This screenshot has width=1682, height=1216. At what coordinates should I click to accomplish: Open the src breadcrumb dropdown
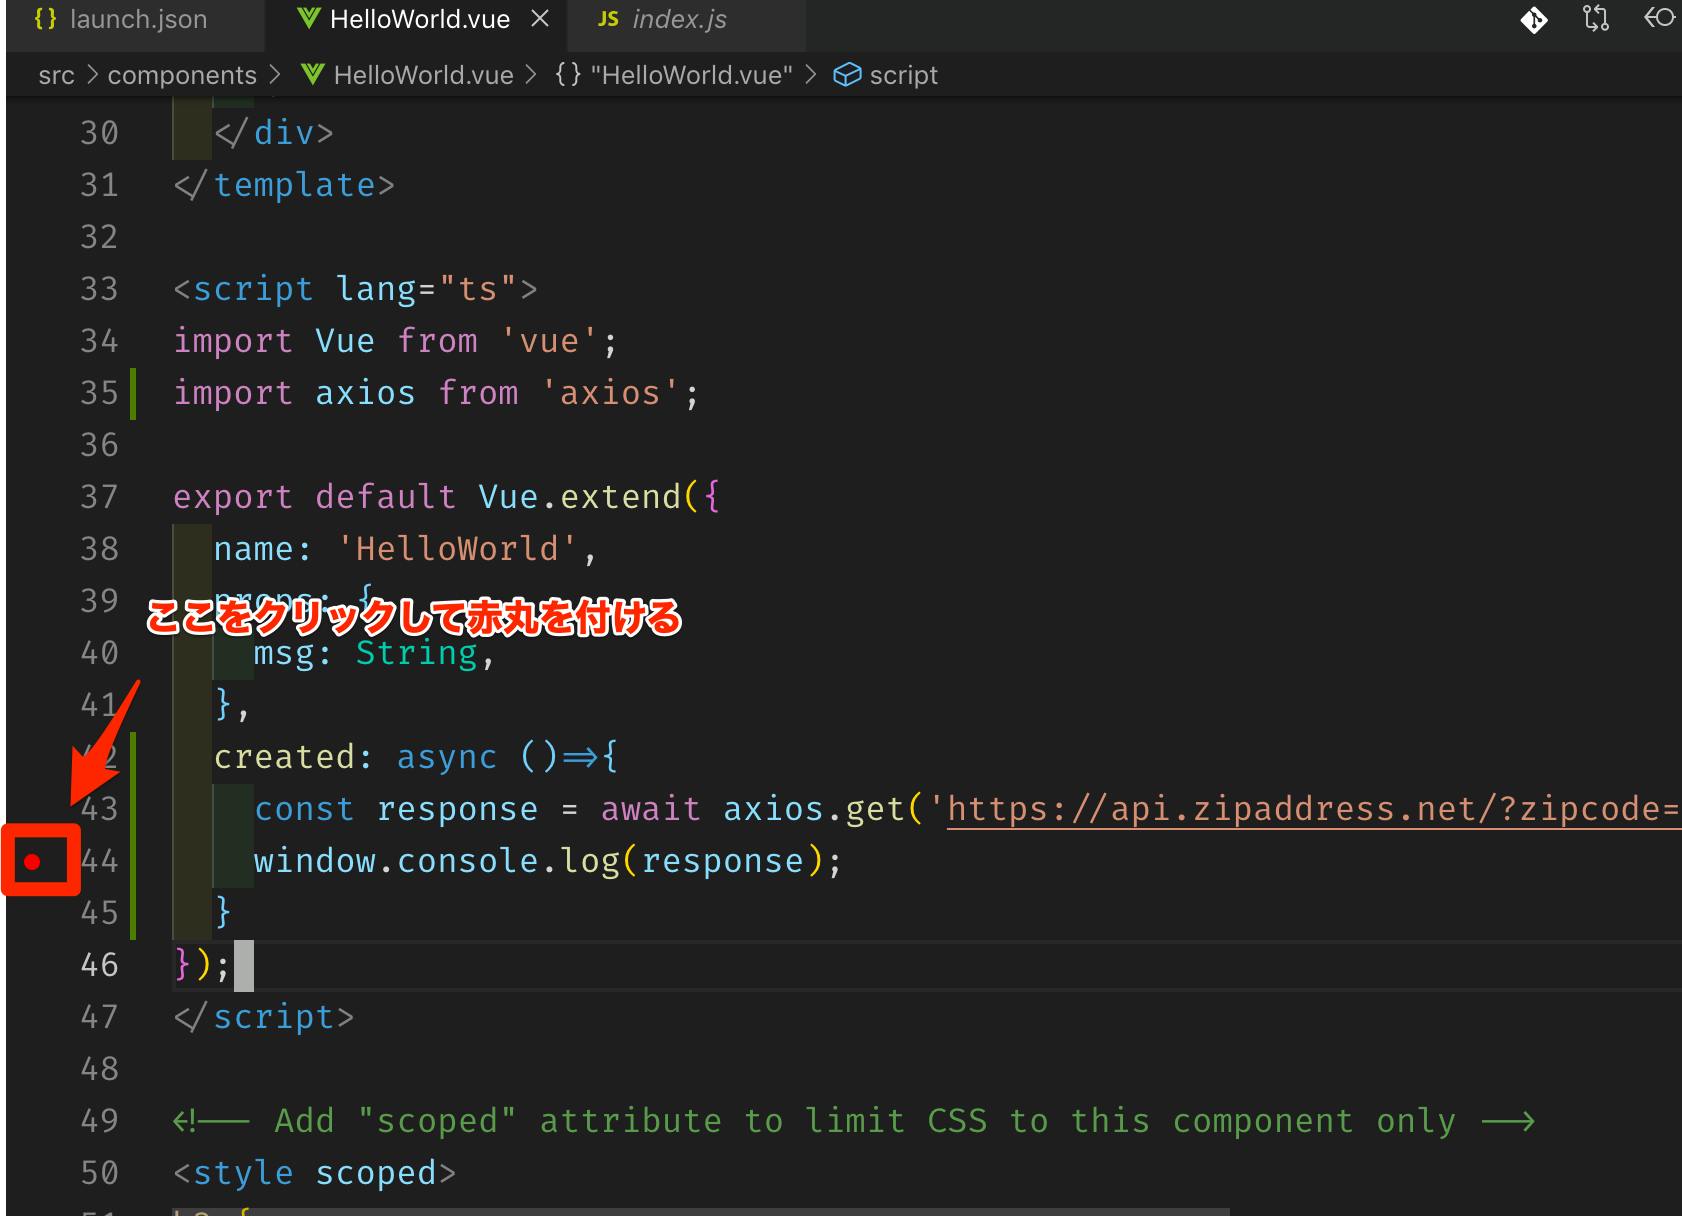(56, 74)
